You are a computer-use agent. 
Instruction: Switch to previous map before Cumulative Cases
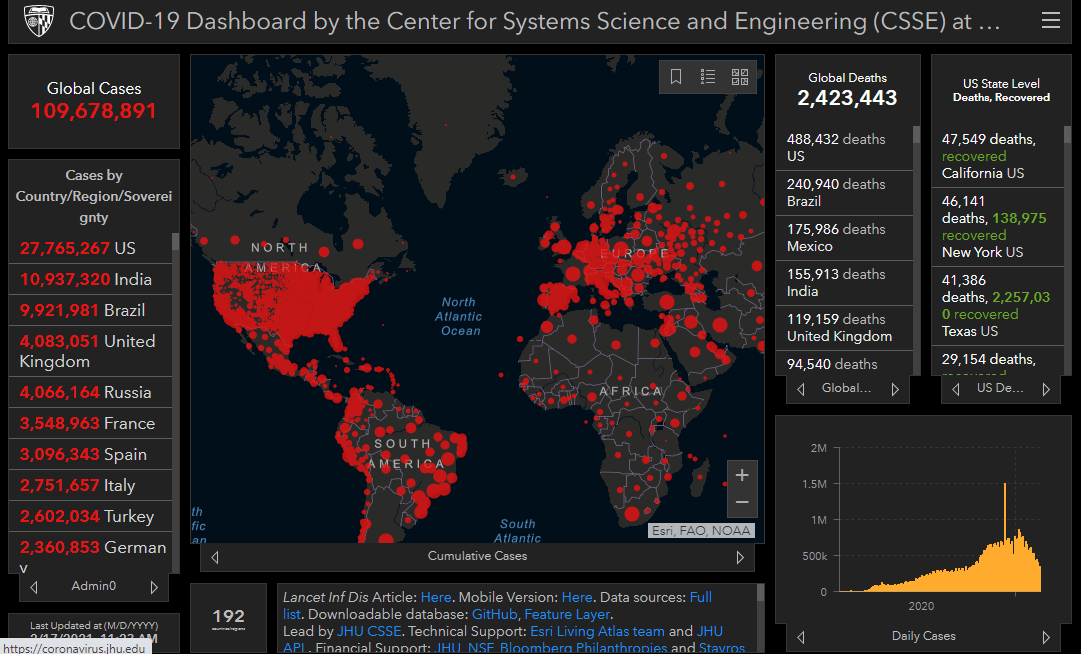[215, 557]
